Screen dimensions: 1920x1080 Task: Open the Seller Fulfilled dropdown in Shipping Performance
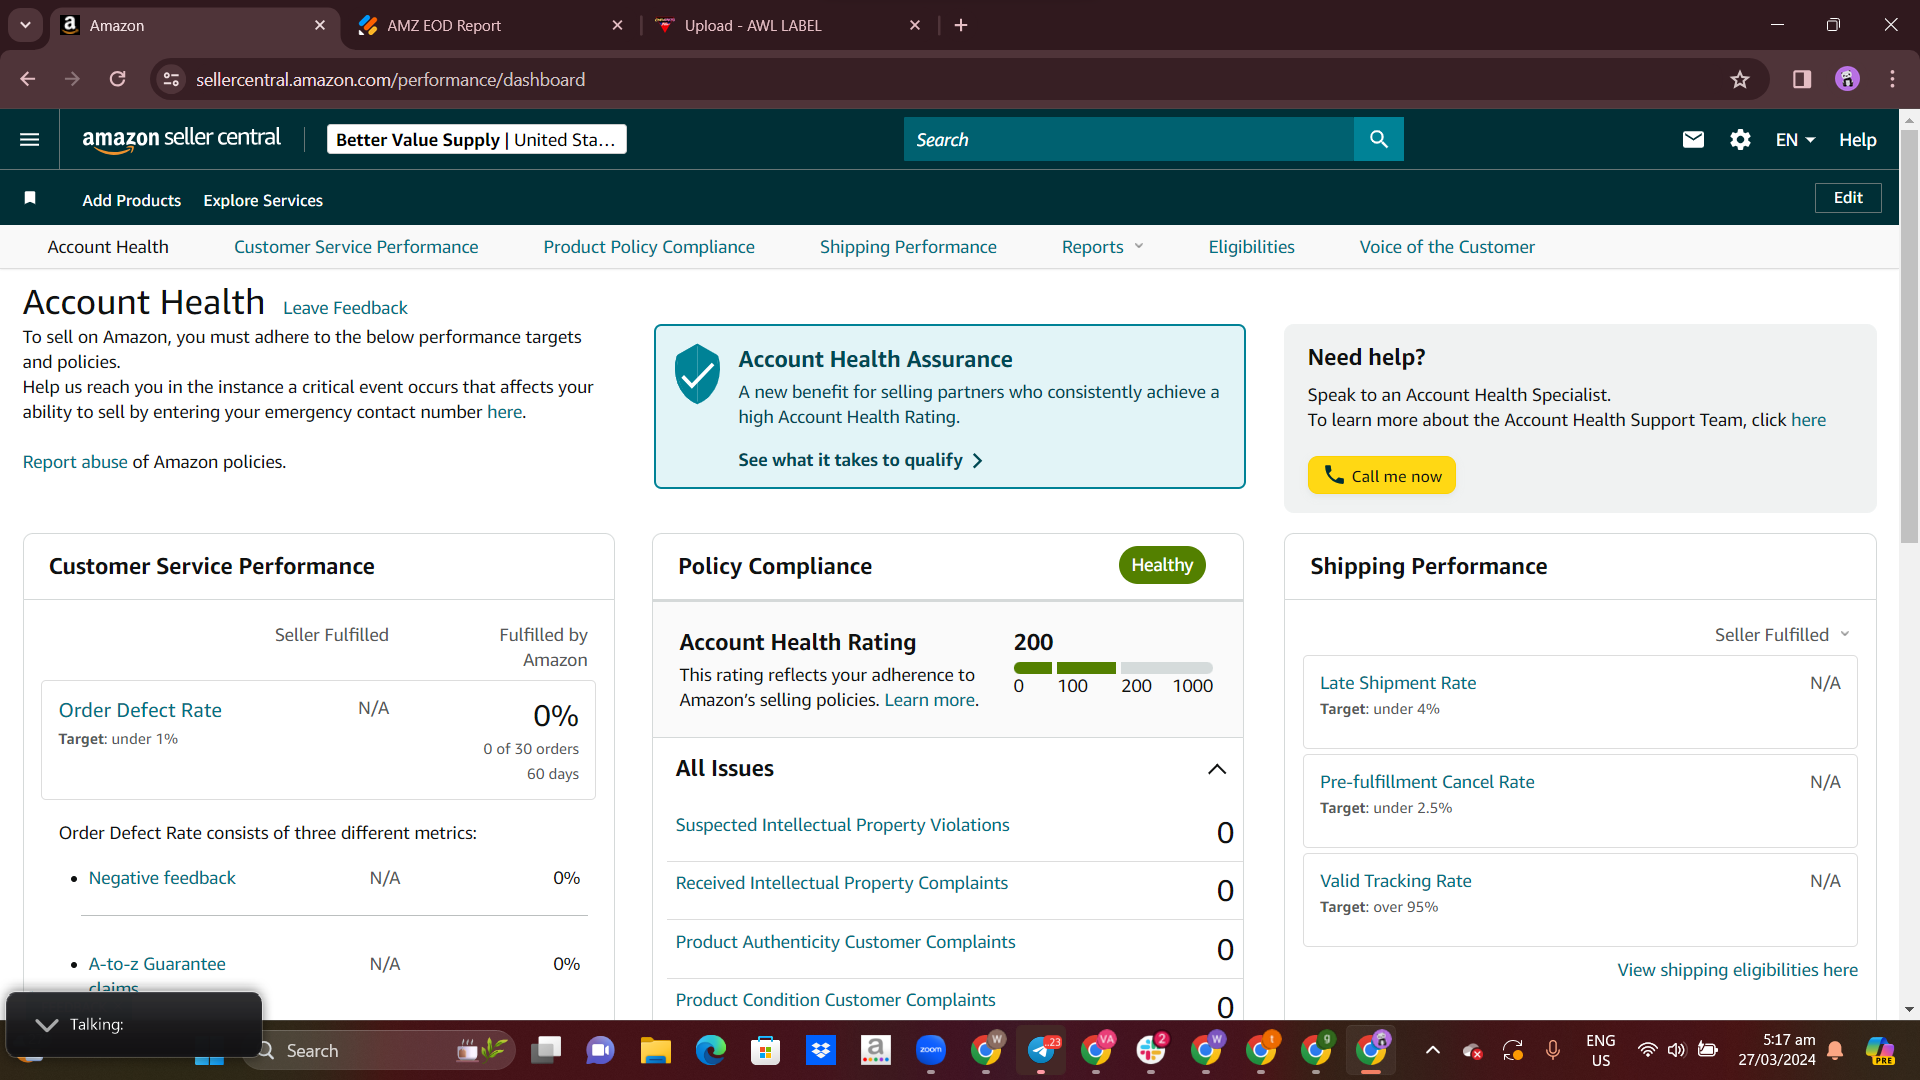[1783, 635]
